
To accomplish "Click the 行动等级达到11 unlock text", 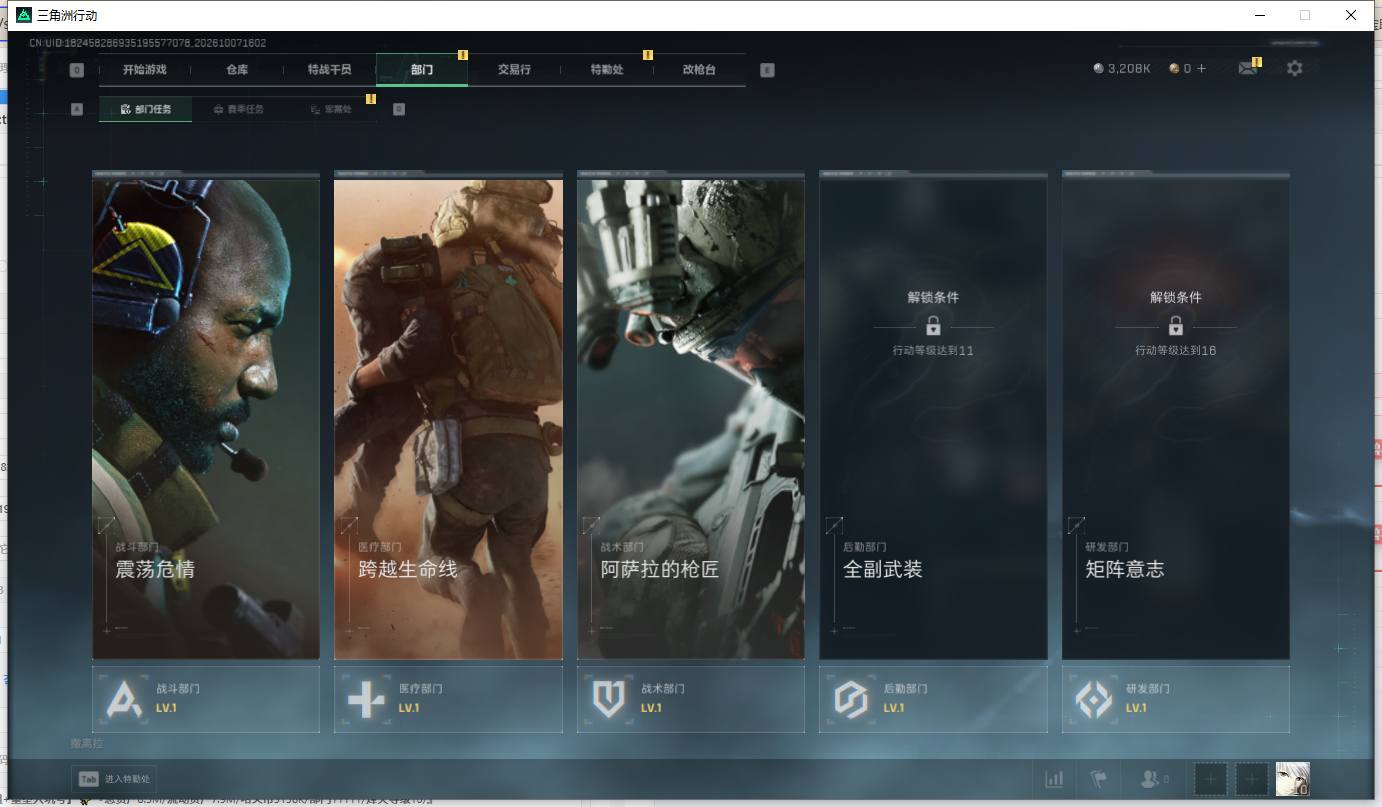I will pos(933,351).
